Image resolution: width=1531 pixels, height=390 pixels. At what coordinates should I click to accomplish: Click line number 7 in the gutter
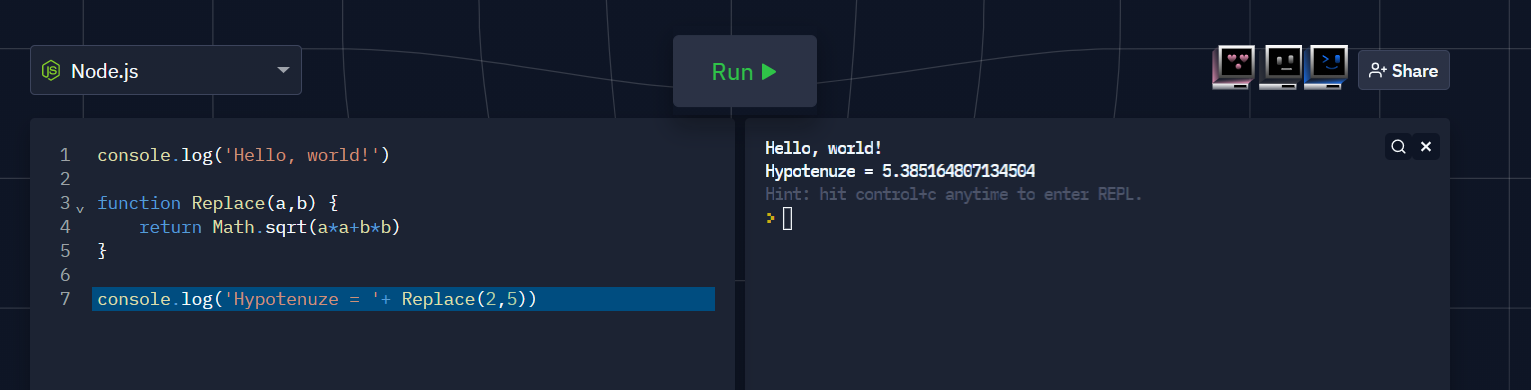65,299
